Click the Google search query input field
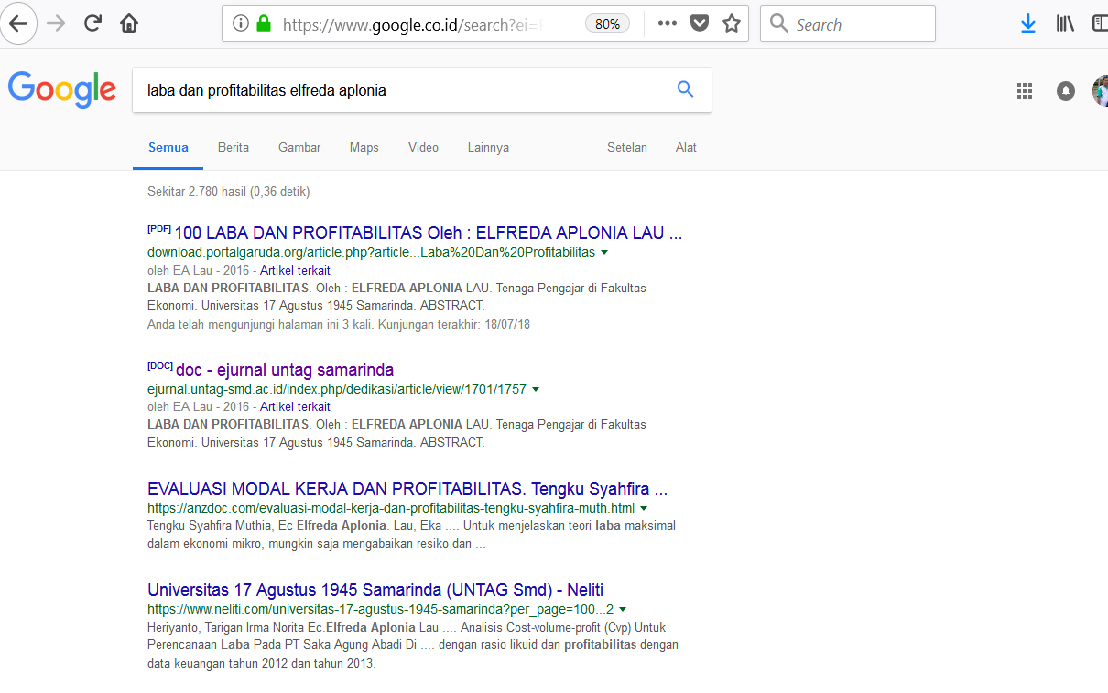This screenshot has width=1108, height=693. coord(400,90)
